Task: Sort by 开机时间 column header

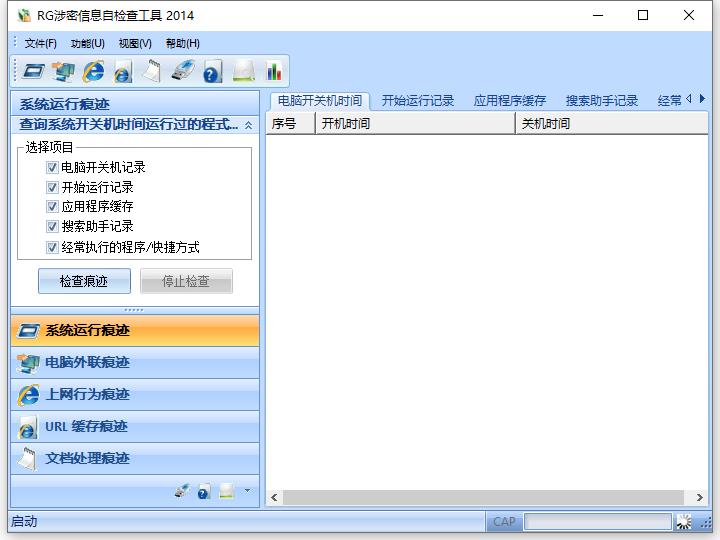Action: 415,124
